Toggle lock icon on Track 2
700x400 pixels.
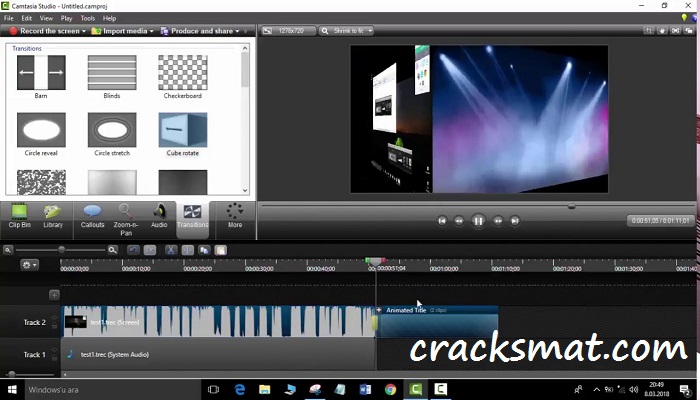[54, 327]
